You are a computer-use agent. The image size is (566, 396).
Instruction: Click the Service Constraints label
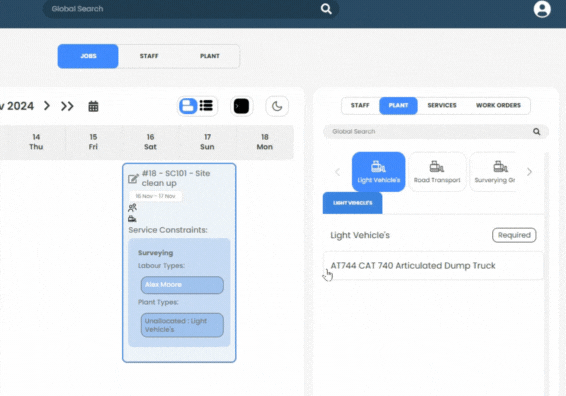click(168, 230)
